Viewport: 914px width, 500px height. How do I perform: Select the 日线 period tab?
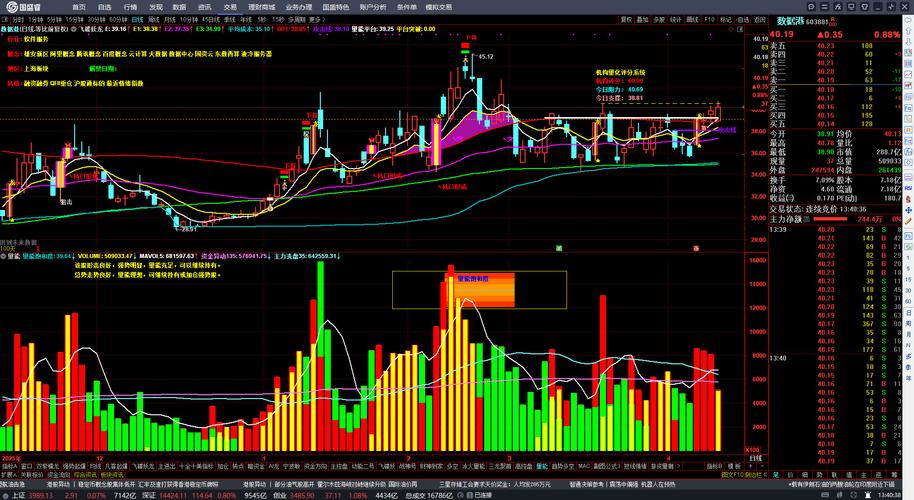[x=137, y=19]
